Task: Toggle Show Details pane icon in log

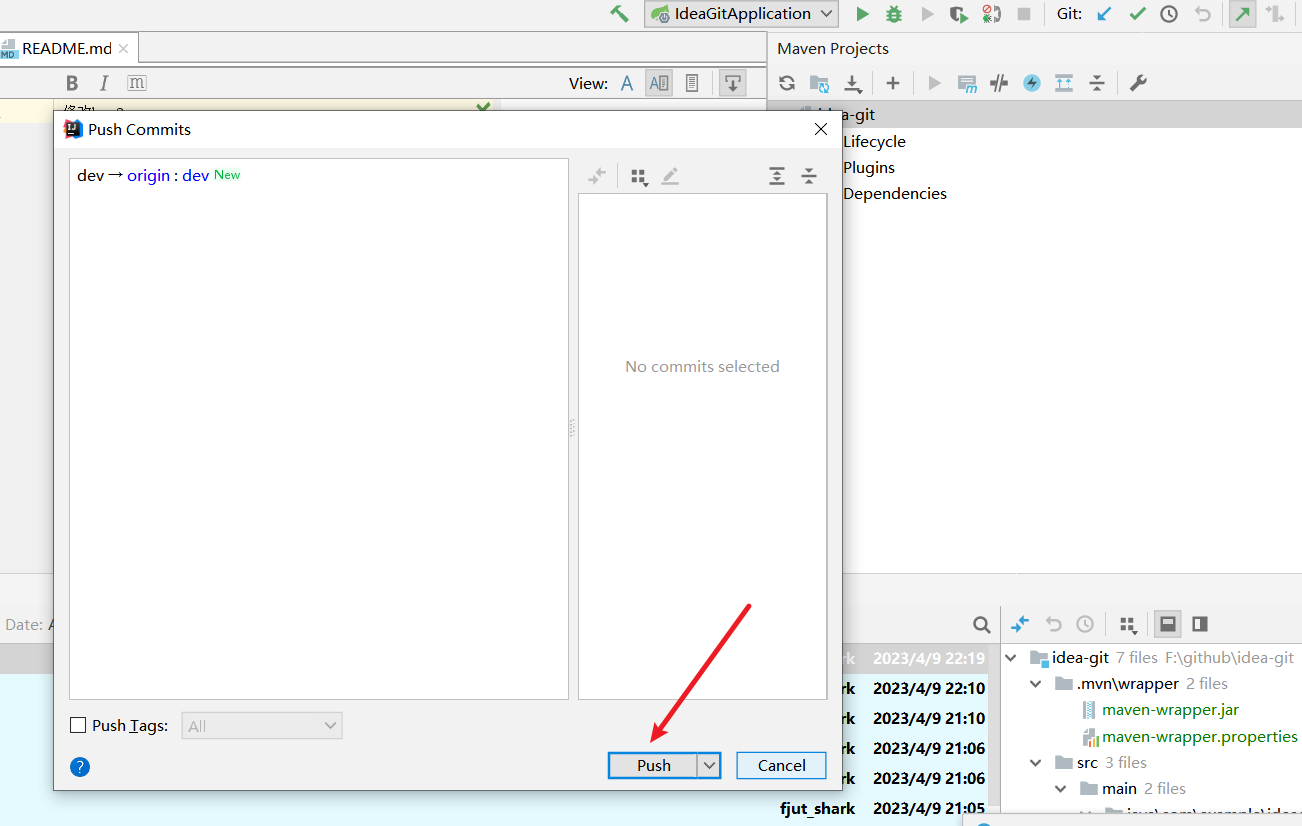Action: tap(1167, 624)
